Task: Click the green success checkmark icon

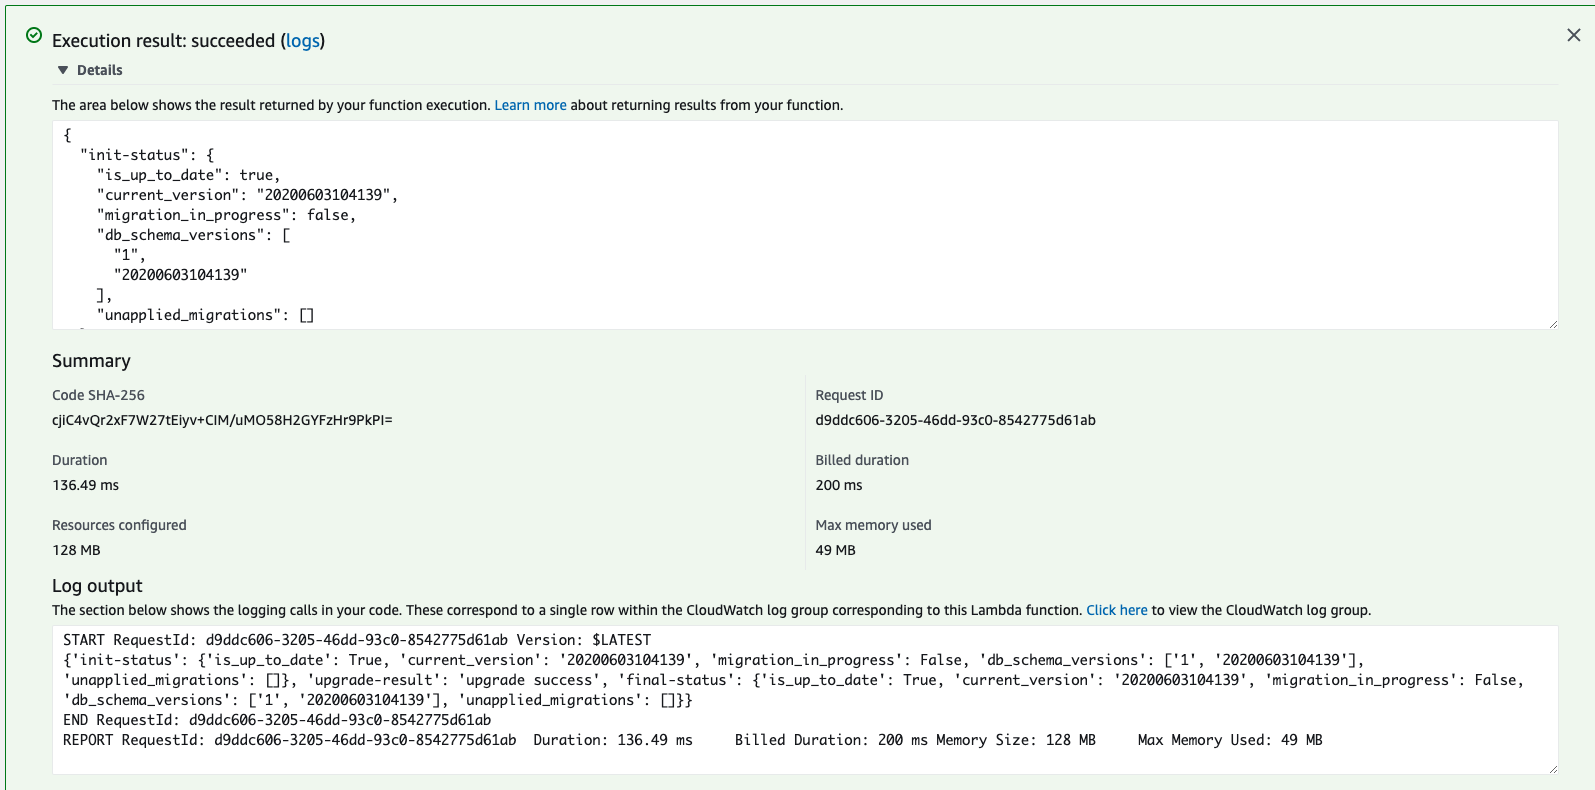Action: tap(34, 36)
